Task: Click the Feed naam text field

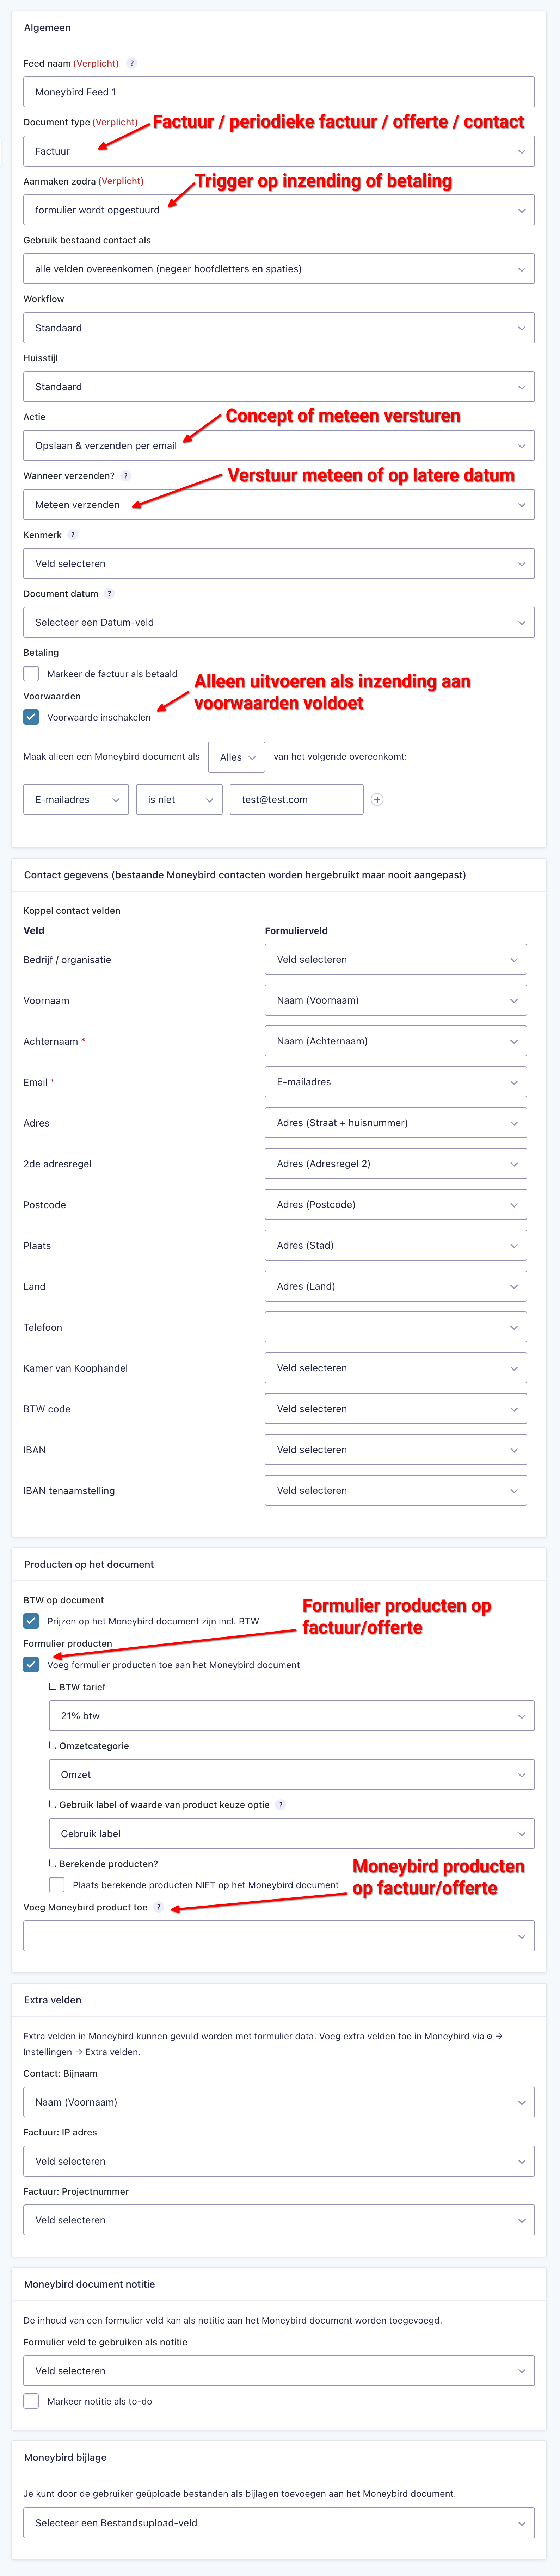Action: 278,92
